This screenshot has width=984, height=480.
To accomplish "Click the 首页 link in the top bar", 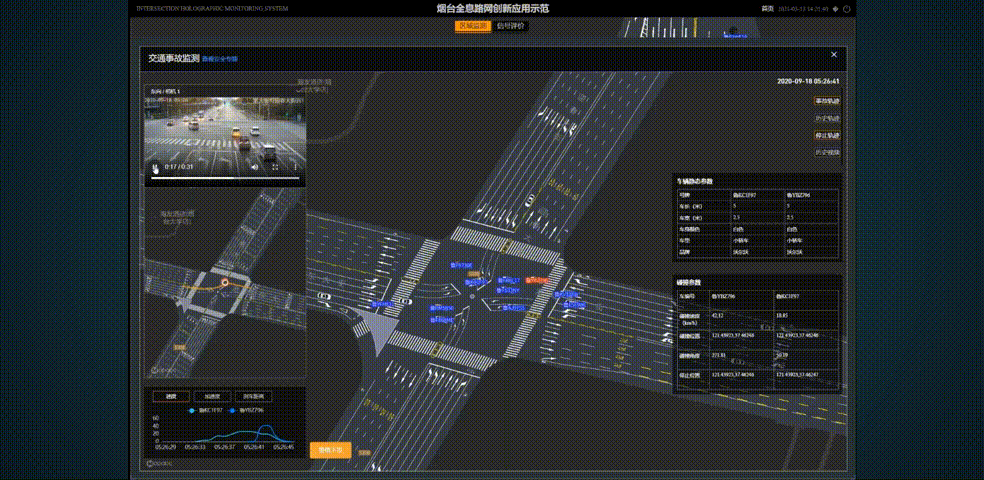I will 768,8.
